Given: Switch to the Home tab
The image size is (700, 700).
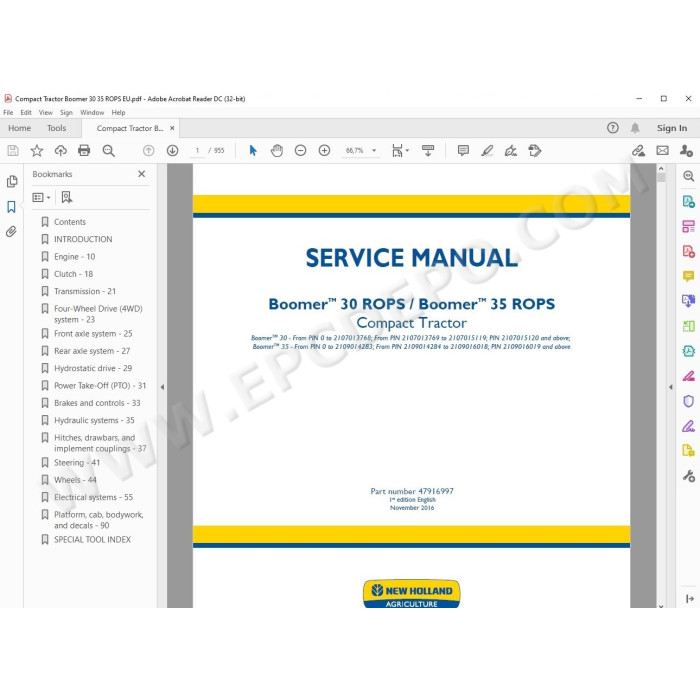Looking at the screenshot, I should (20, 128).
